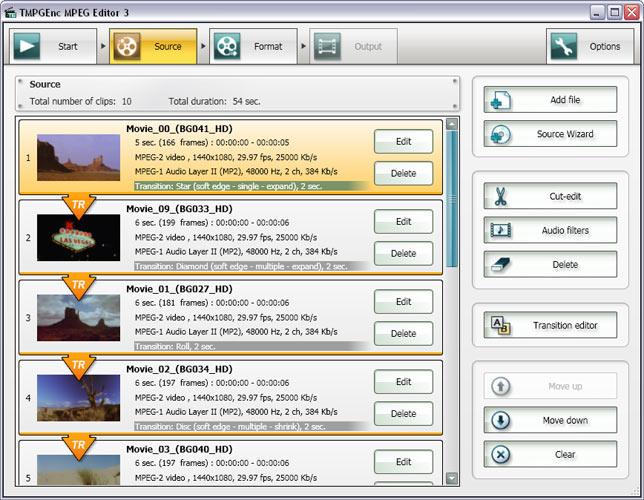
Task: Click the Clear X icon
Action: (501, 454)
